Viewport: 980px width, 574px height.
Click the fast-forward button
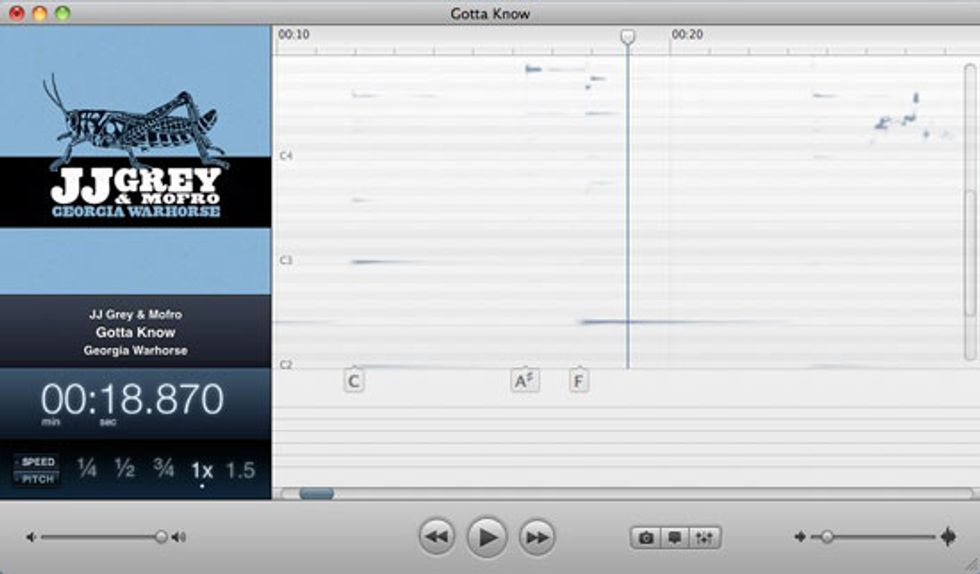(x=537, y=536)
